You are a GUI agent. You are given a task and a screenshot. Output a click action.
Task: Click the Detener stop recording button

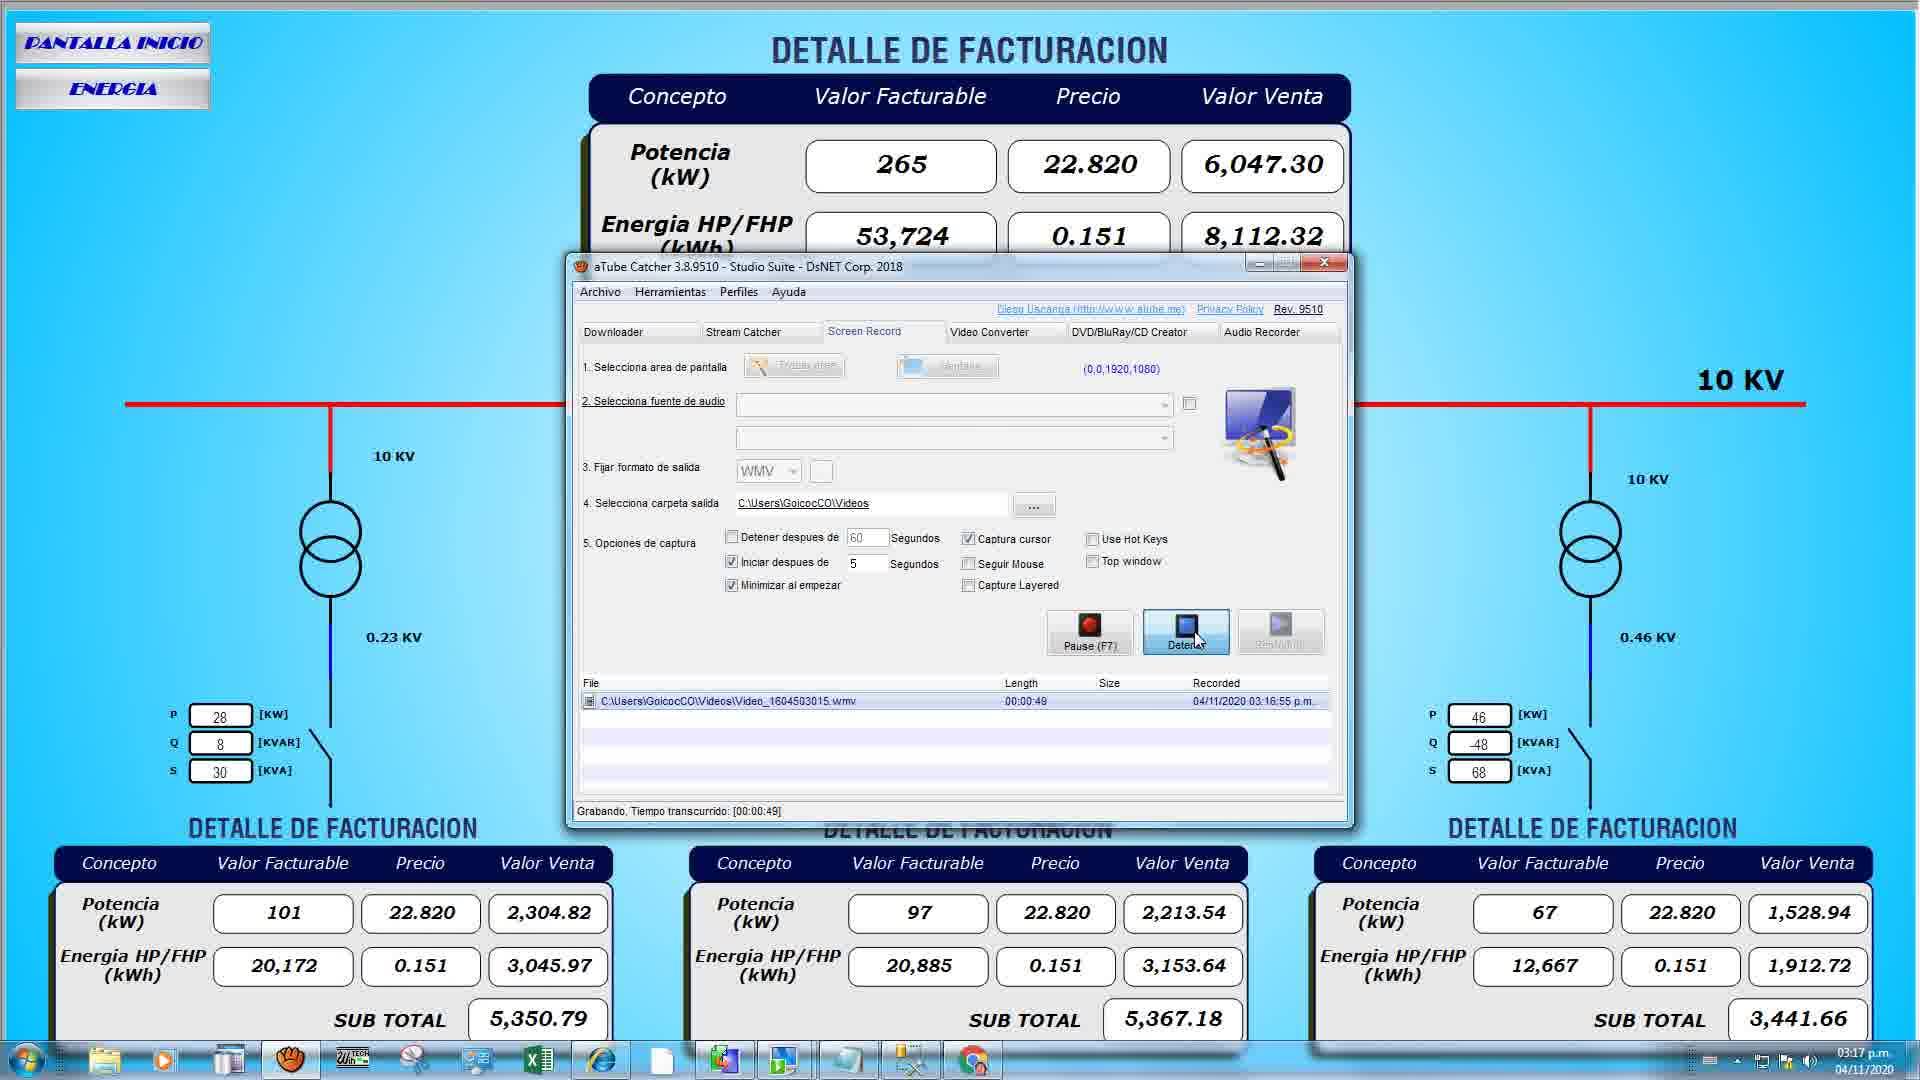1186,632
